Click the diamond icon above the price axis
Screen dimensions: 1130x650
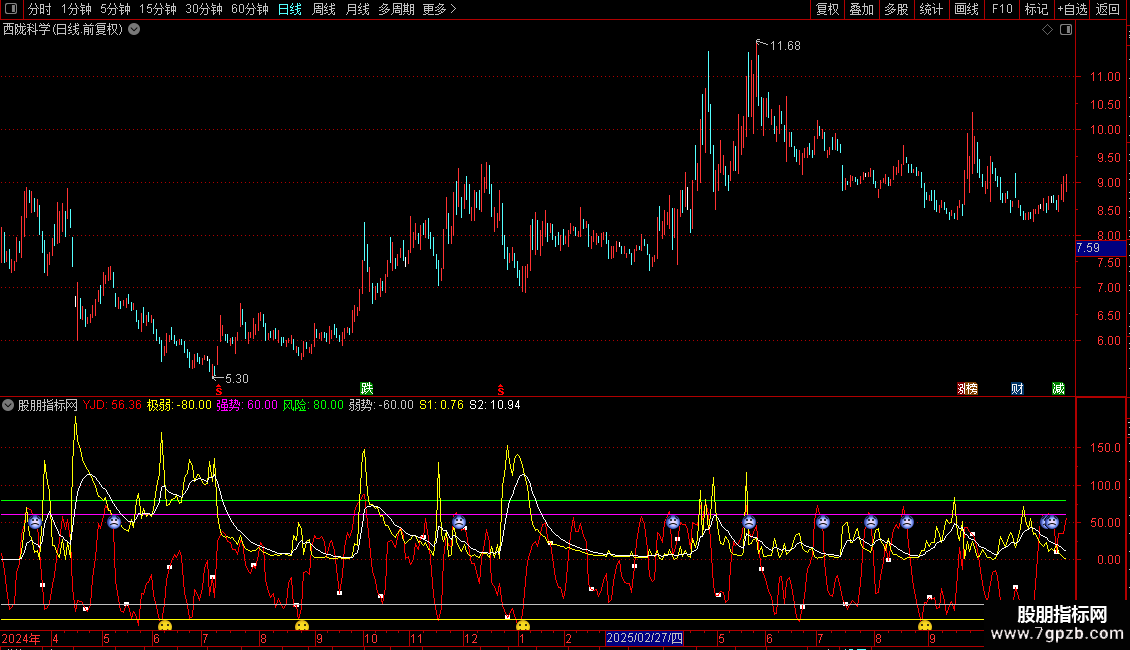[1047, 30]
